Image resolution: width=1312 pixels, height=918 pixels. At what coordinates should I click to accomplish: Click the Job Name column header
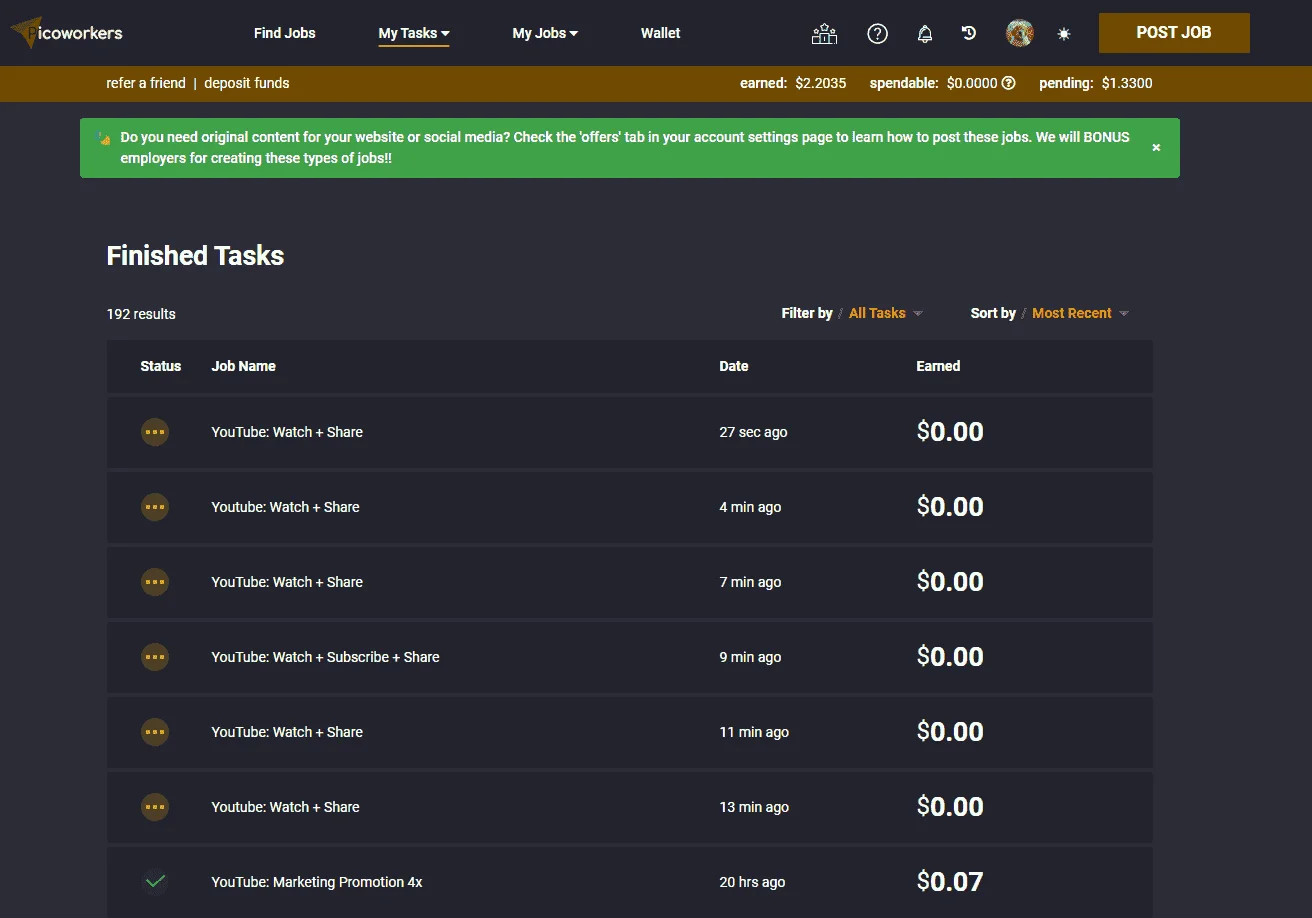pos(243,366)
